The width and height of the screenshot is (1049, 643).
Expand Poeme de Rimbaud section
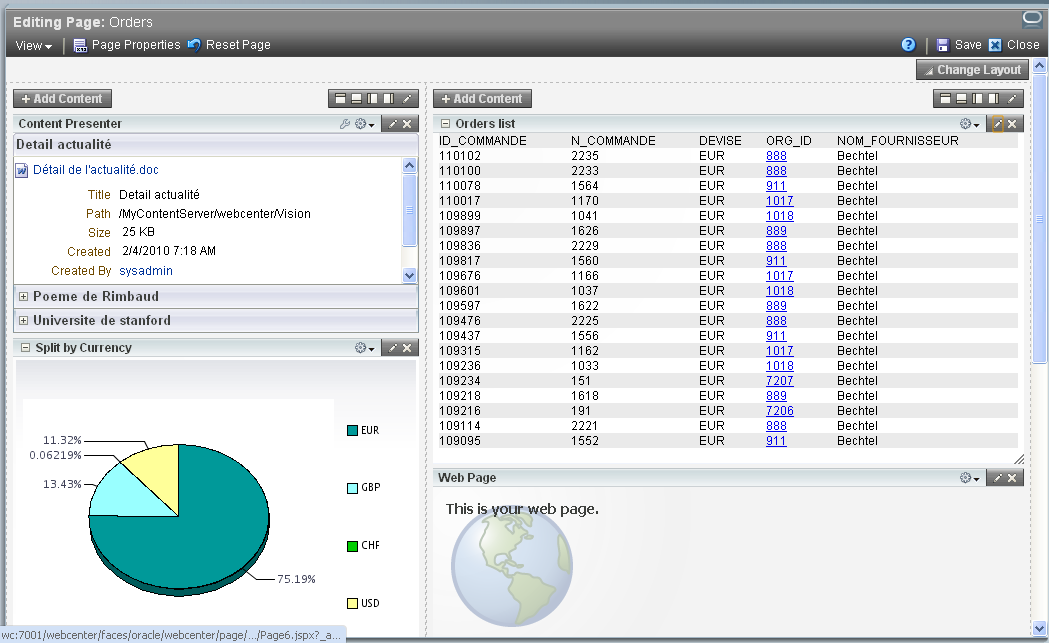[x=23, y=296]
